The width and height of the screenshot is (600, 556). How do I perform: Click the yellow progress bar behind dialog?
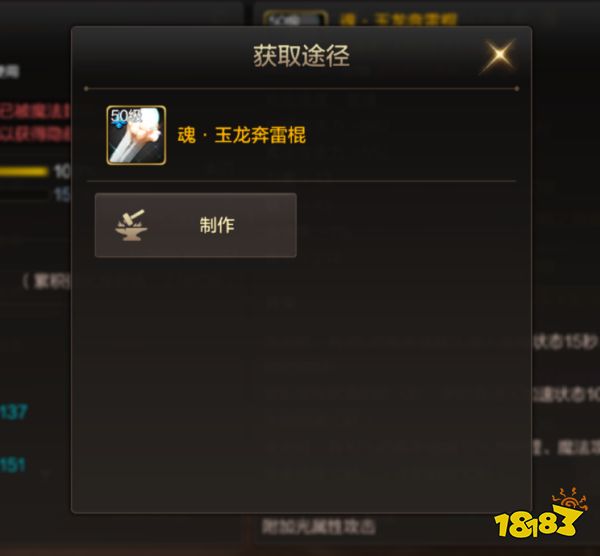tap(24, 171)
